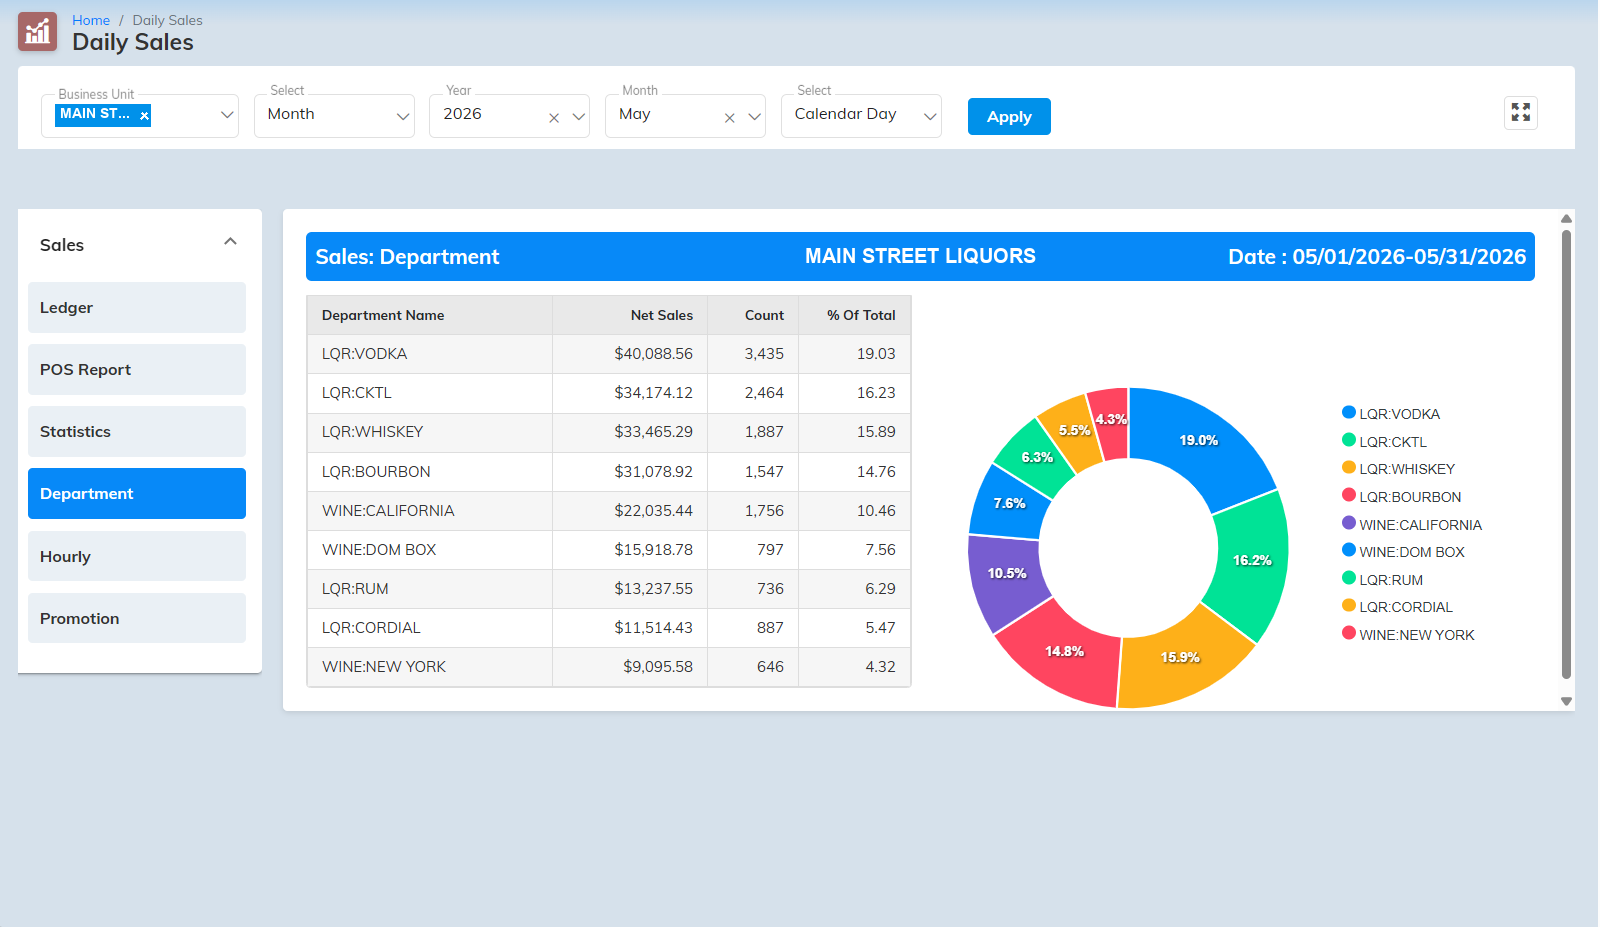Click the 7.6% blue donut slice
Screen dimensions: 1600x927
coord(1009,504)
